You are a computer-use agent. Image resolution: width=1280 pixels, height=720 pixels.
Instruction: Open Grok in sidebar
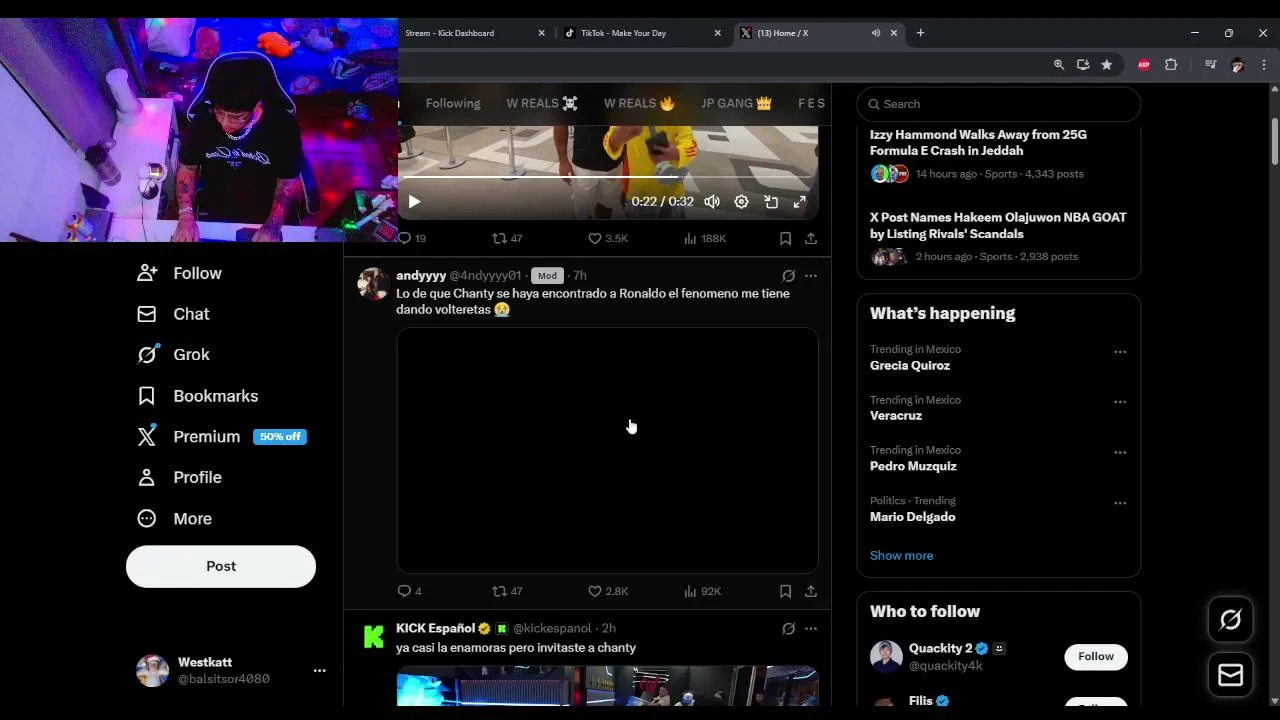[174, 355]
